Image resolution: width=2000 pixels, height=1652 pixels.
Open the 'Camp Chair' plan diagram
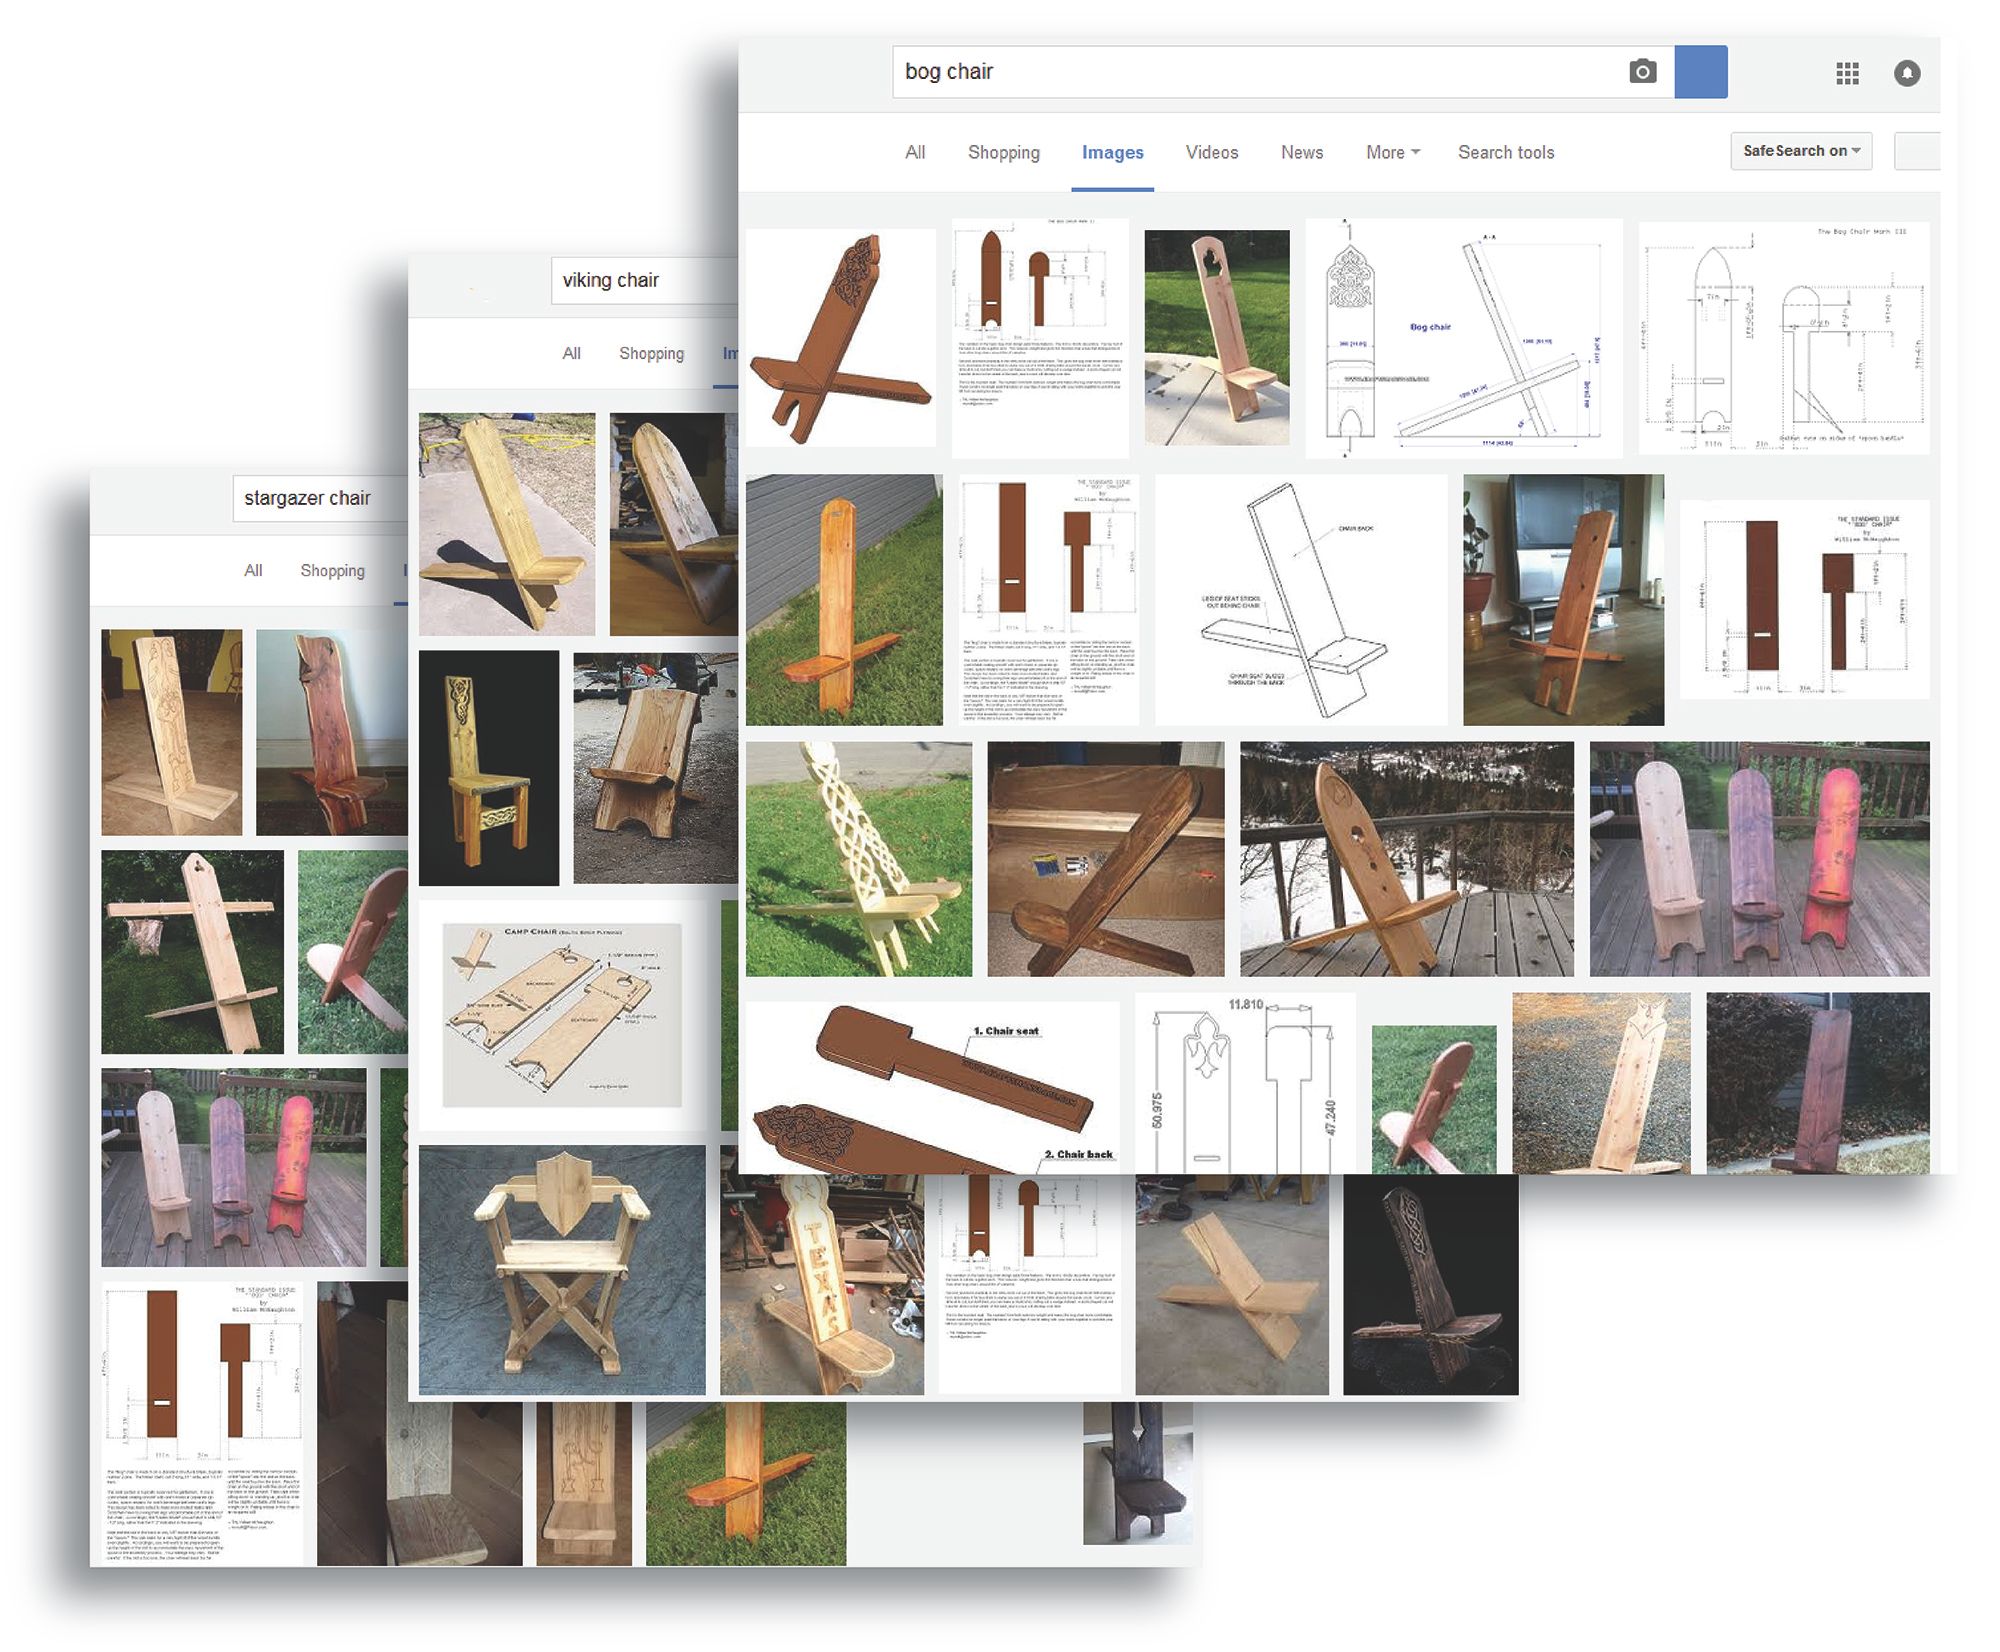(x=562, y=1015)
